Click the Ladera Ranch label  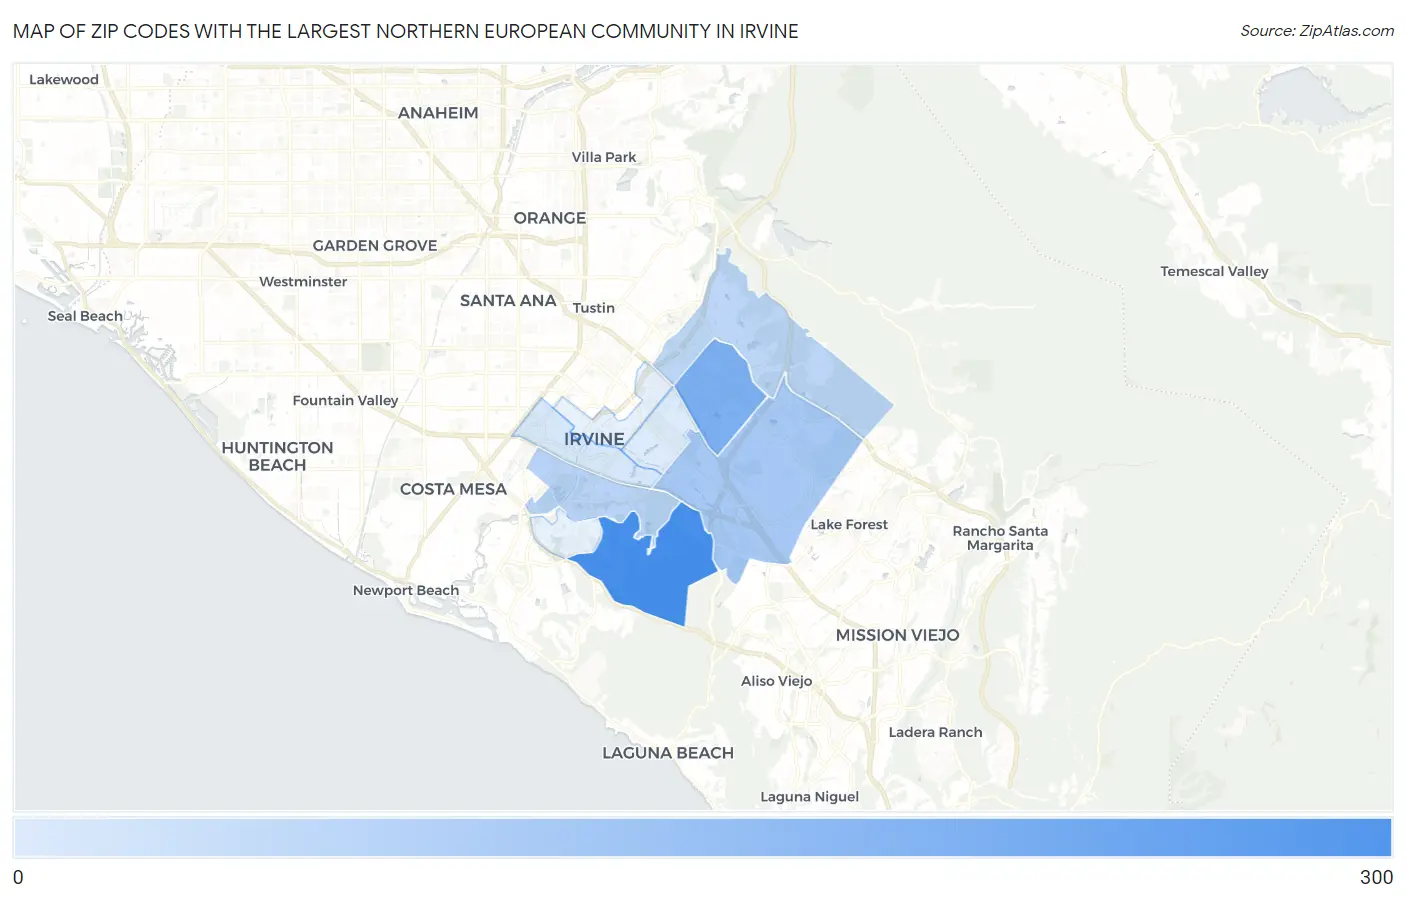click(x=936, y=732)
